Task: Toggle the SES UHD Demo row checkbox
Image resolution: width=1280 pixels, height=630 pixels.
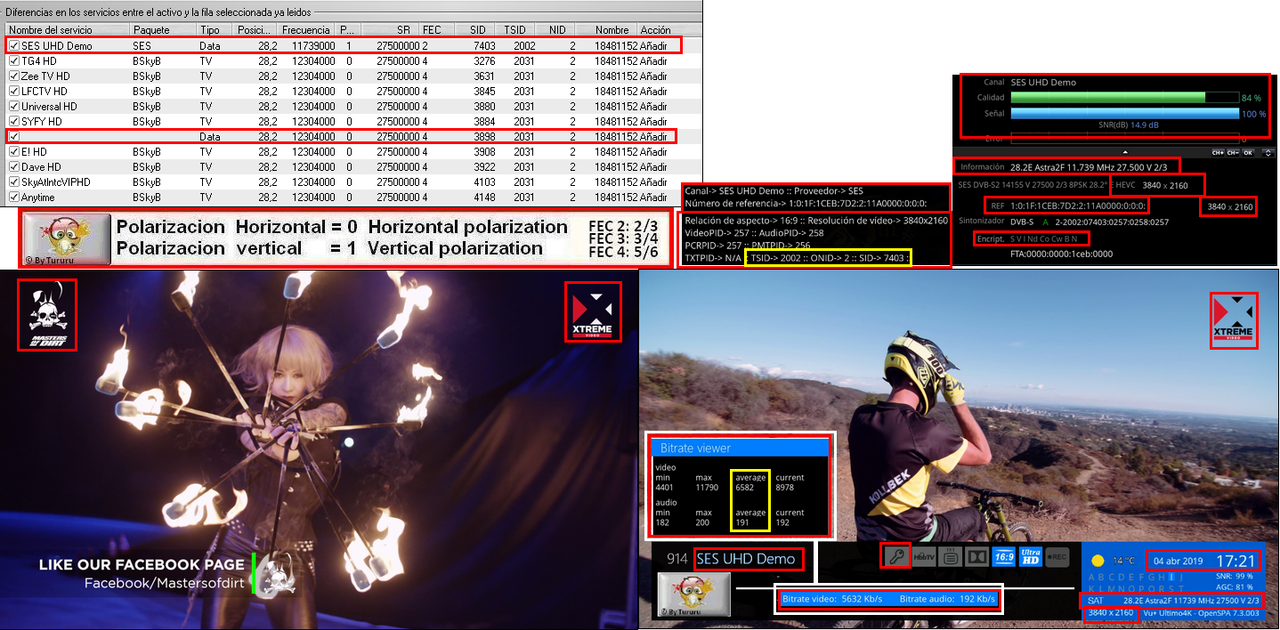Action: point(14,46)
